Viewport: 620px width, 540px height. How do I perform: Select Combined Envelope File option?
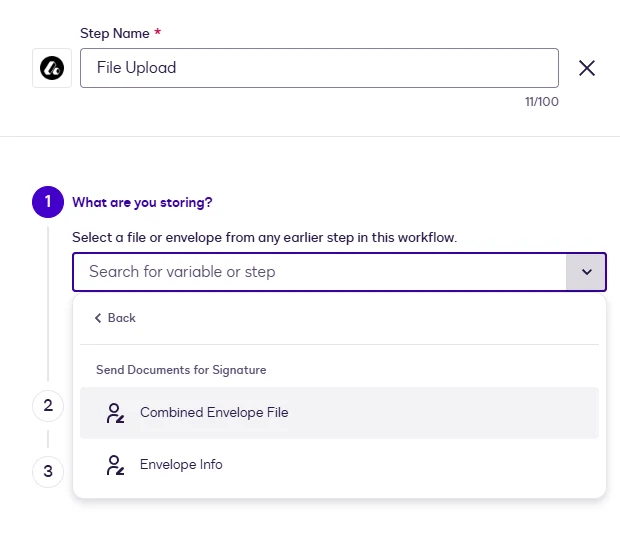click(339, 413)
